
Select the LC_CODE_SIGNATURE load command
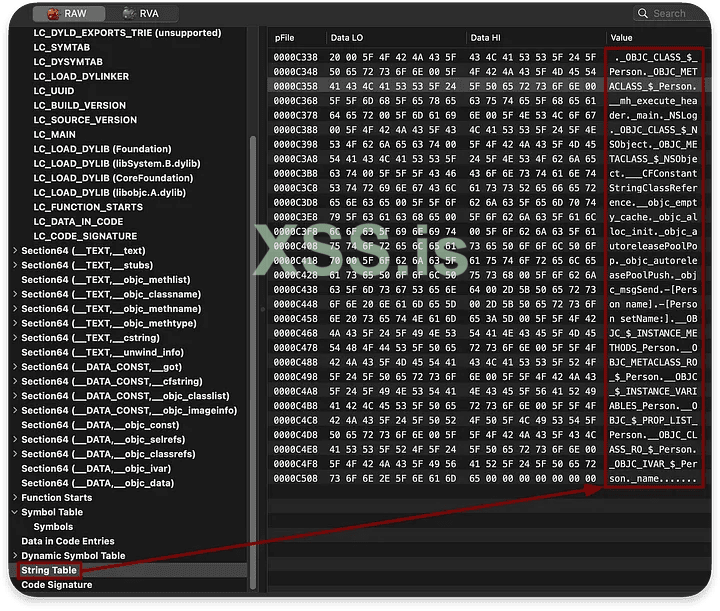coord(85,236)
